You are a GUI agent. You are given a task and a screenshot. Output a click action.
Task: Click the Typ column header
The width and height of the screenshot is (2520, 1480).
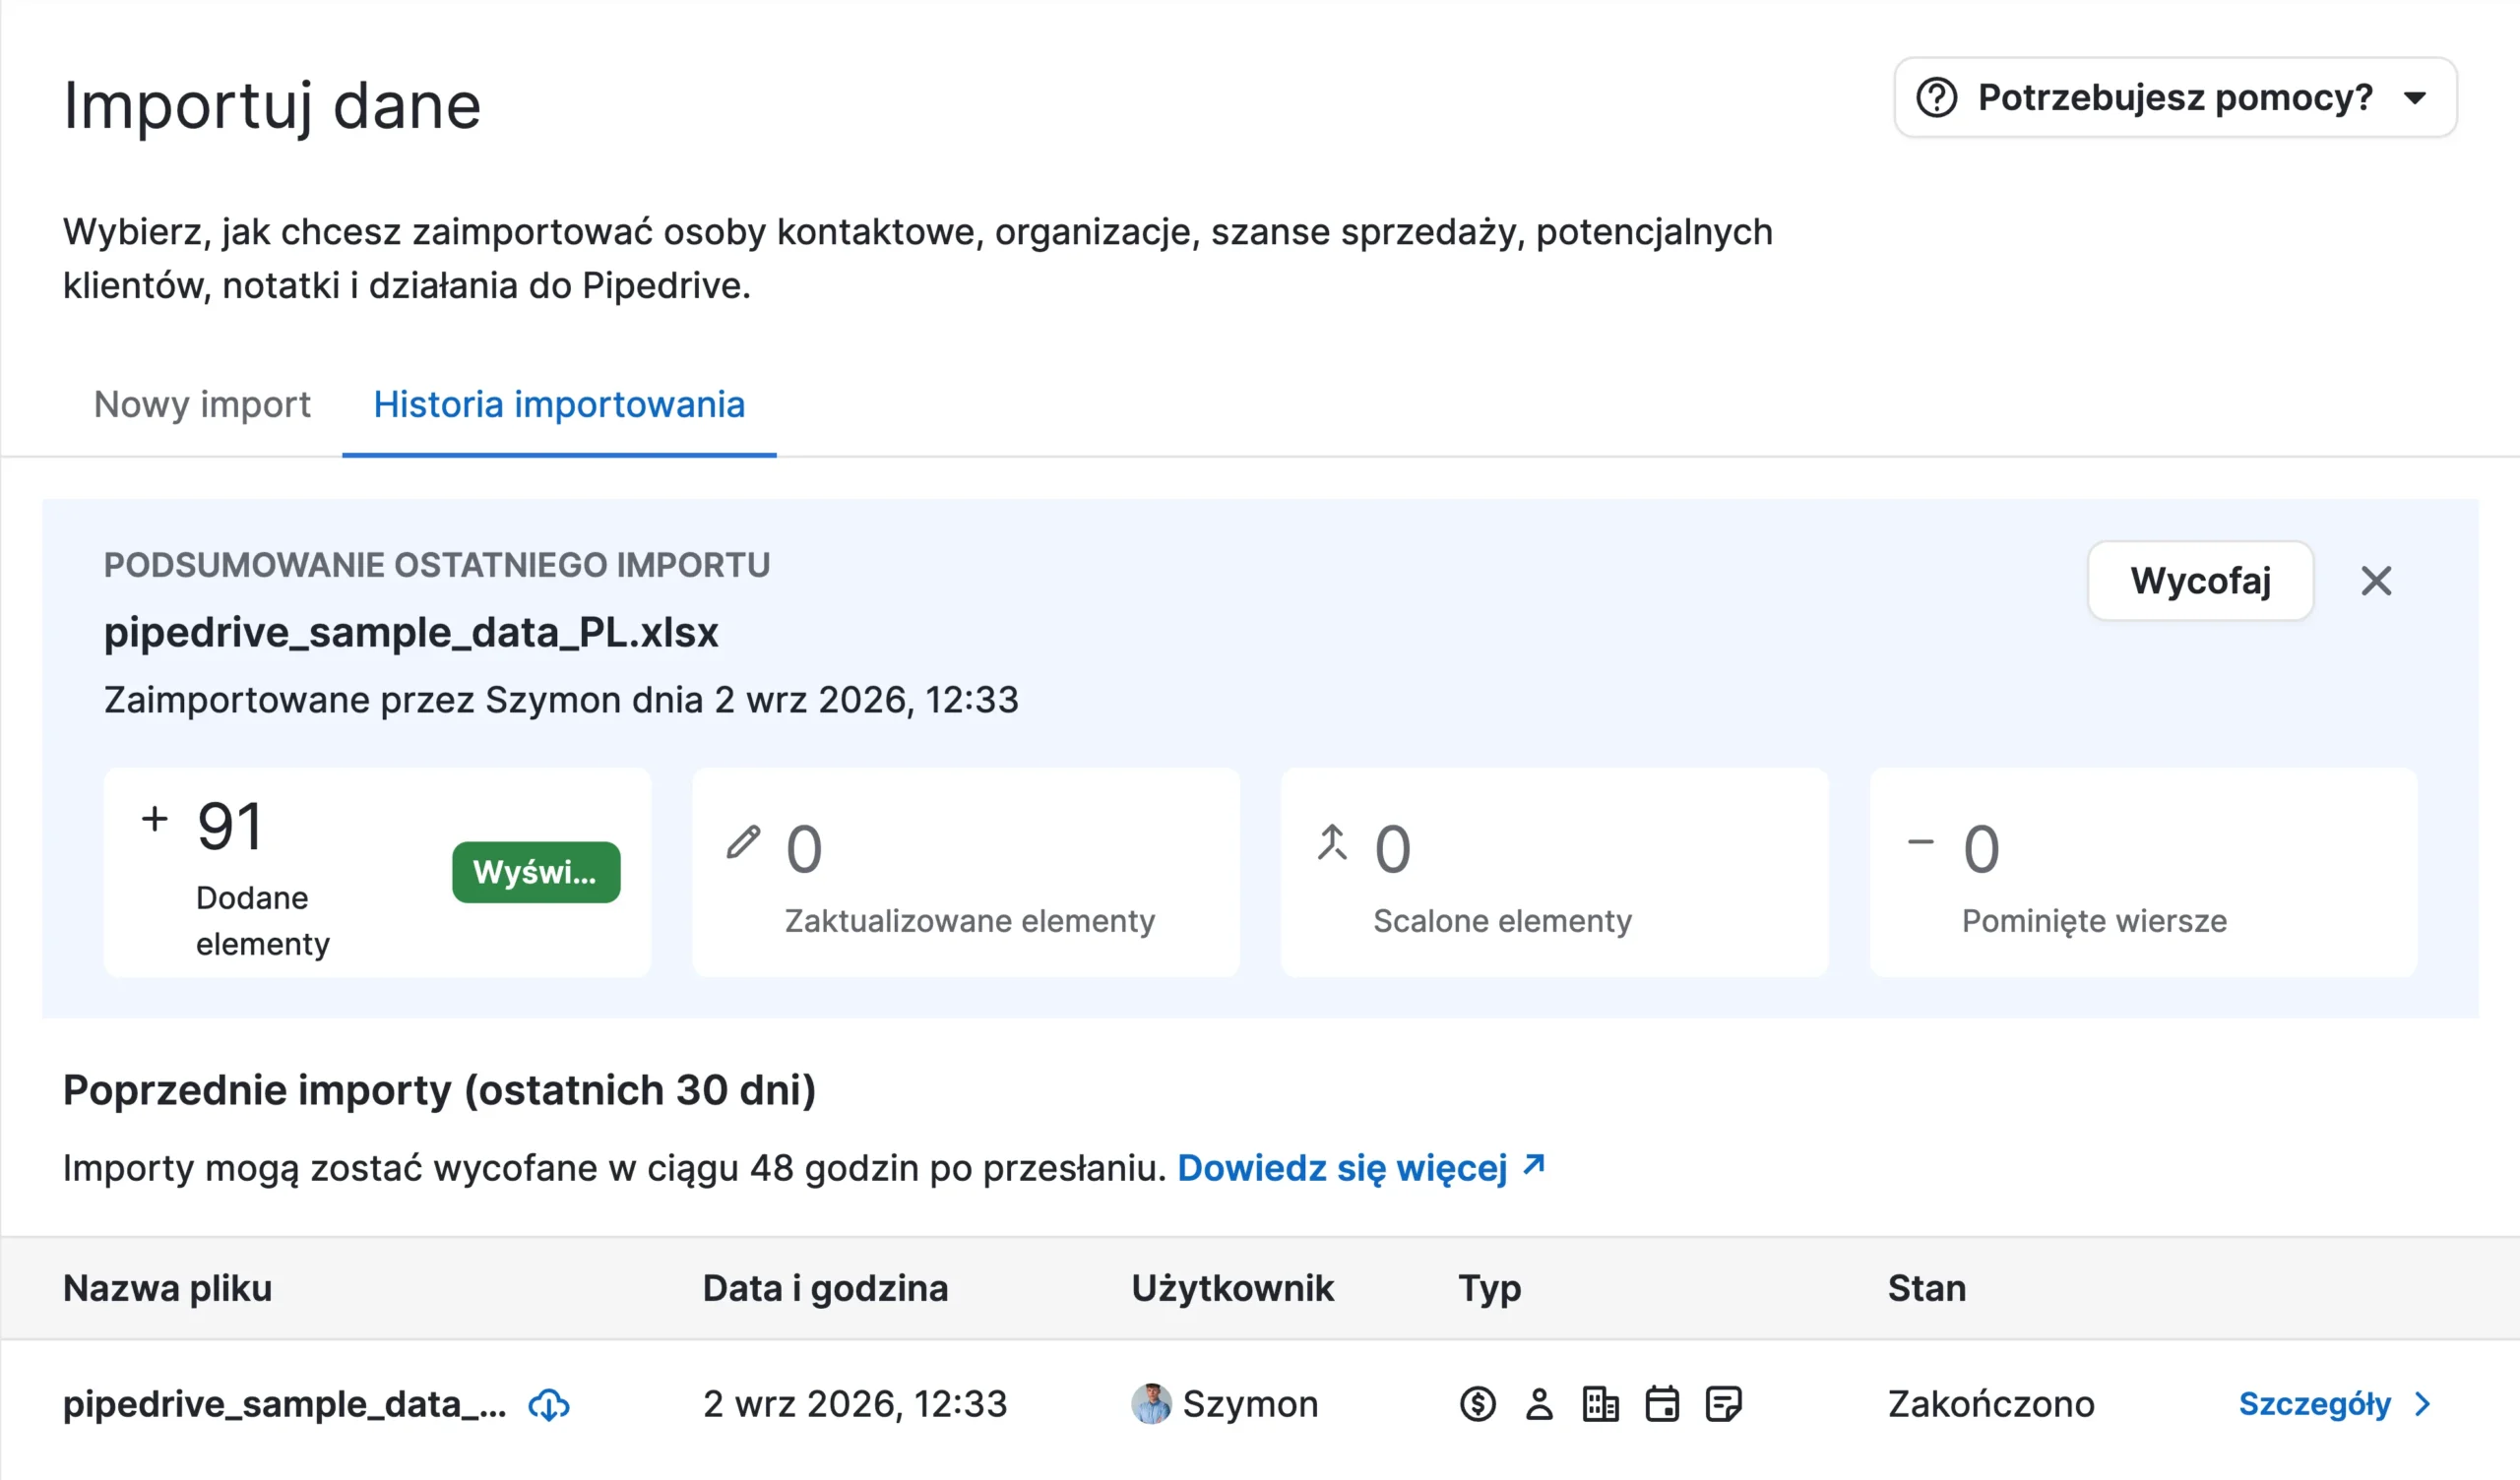[x=1489, y=1288]
